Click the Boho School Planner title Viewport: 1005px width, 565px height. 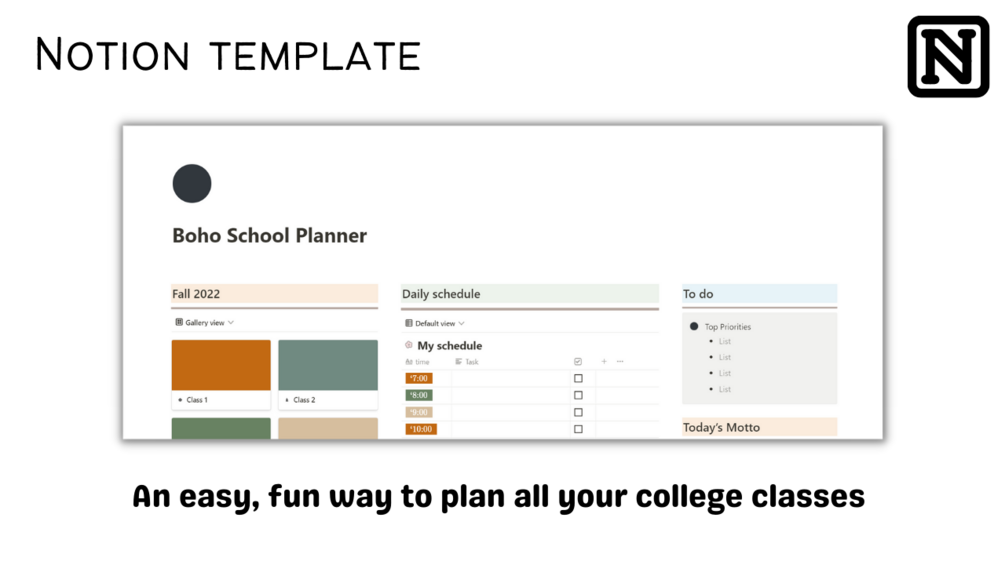tap(270, 236)
